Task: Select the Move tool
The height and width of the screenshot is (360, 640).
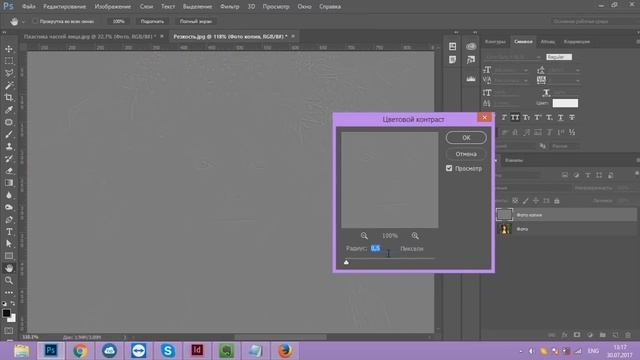Action: pyautogui.click(x=9, y=49)
